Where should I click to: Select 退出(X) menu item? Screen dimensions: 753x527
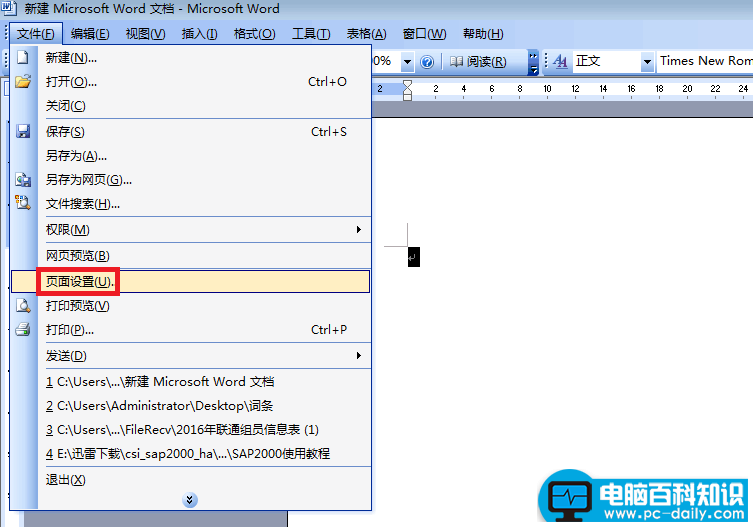(x=191, y=479)
